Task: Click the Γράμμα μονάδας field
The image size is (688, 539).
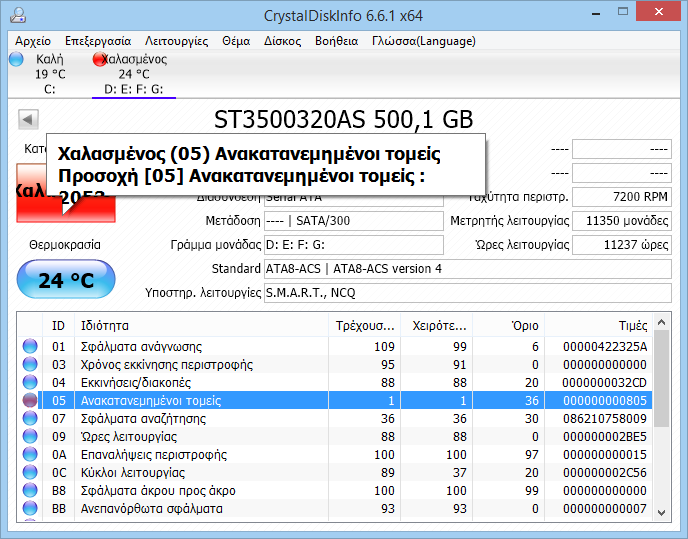Action: click(354, 245)
